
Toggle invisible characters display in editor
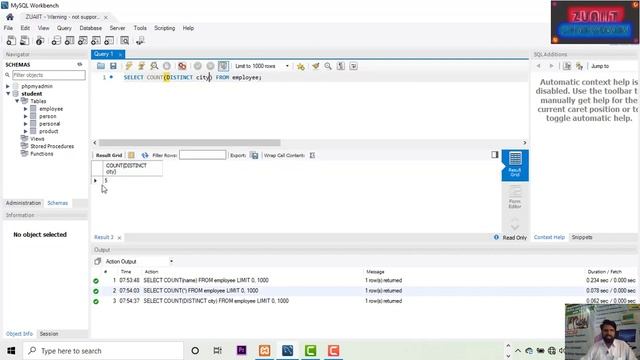341,66
